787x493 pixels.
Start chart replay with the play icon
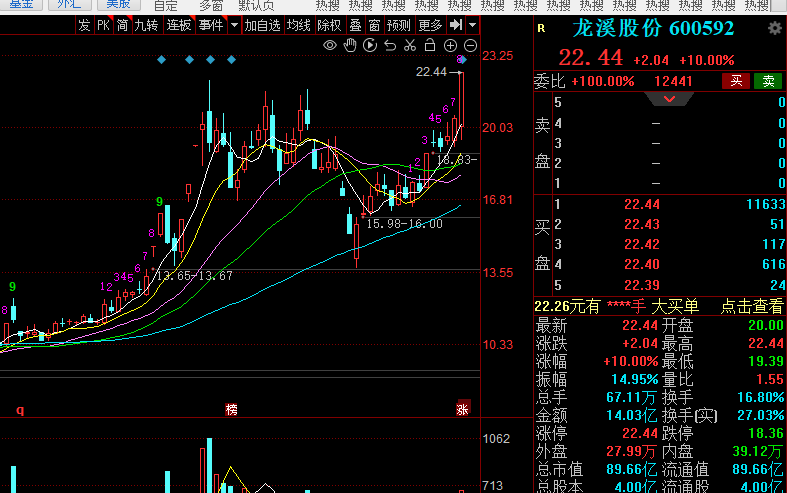[x=370, y=46]
